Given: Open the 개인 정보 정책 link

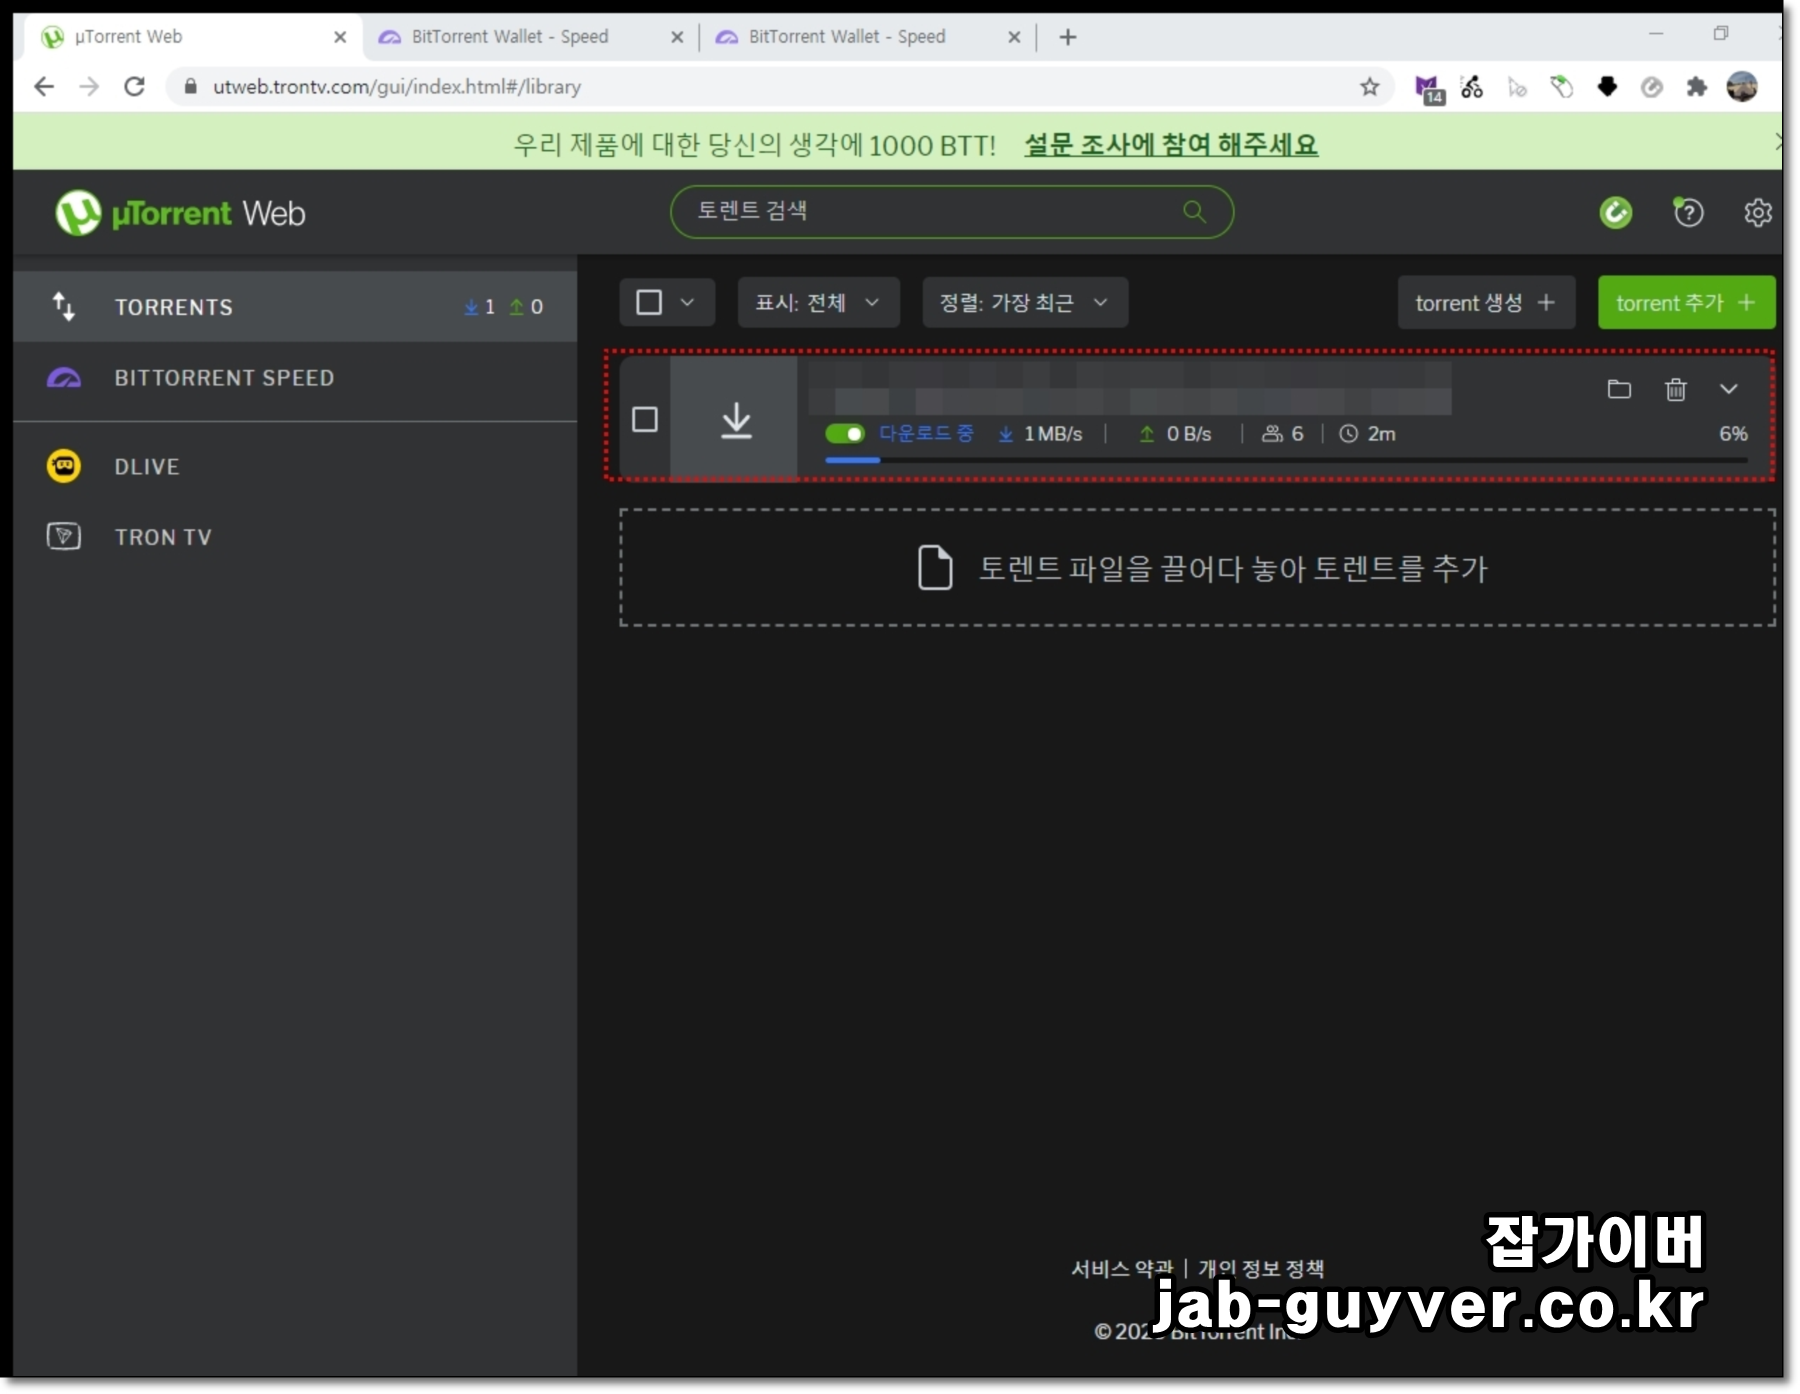Looking at the screenshot, I should (1261, 1268).
